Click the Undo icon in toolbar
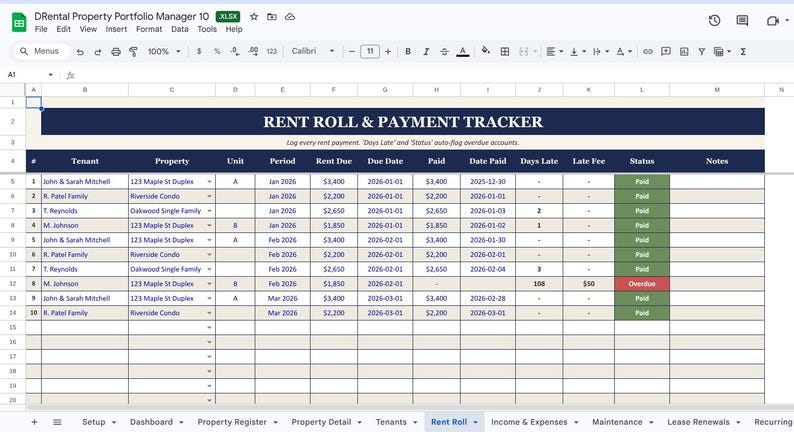Image resolution: width=794 pixels, height=432 pixels. [80, 52]
